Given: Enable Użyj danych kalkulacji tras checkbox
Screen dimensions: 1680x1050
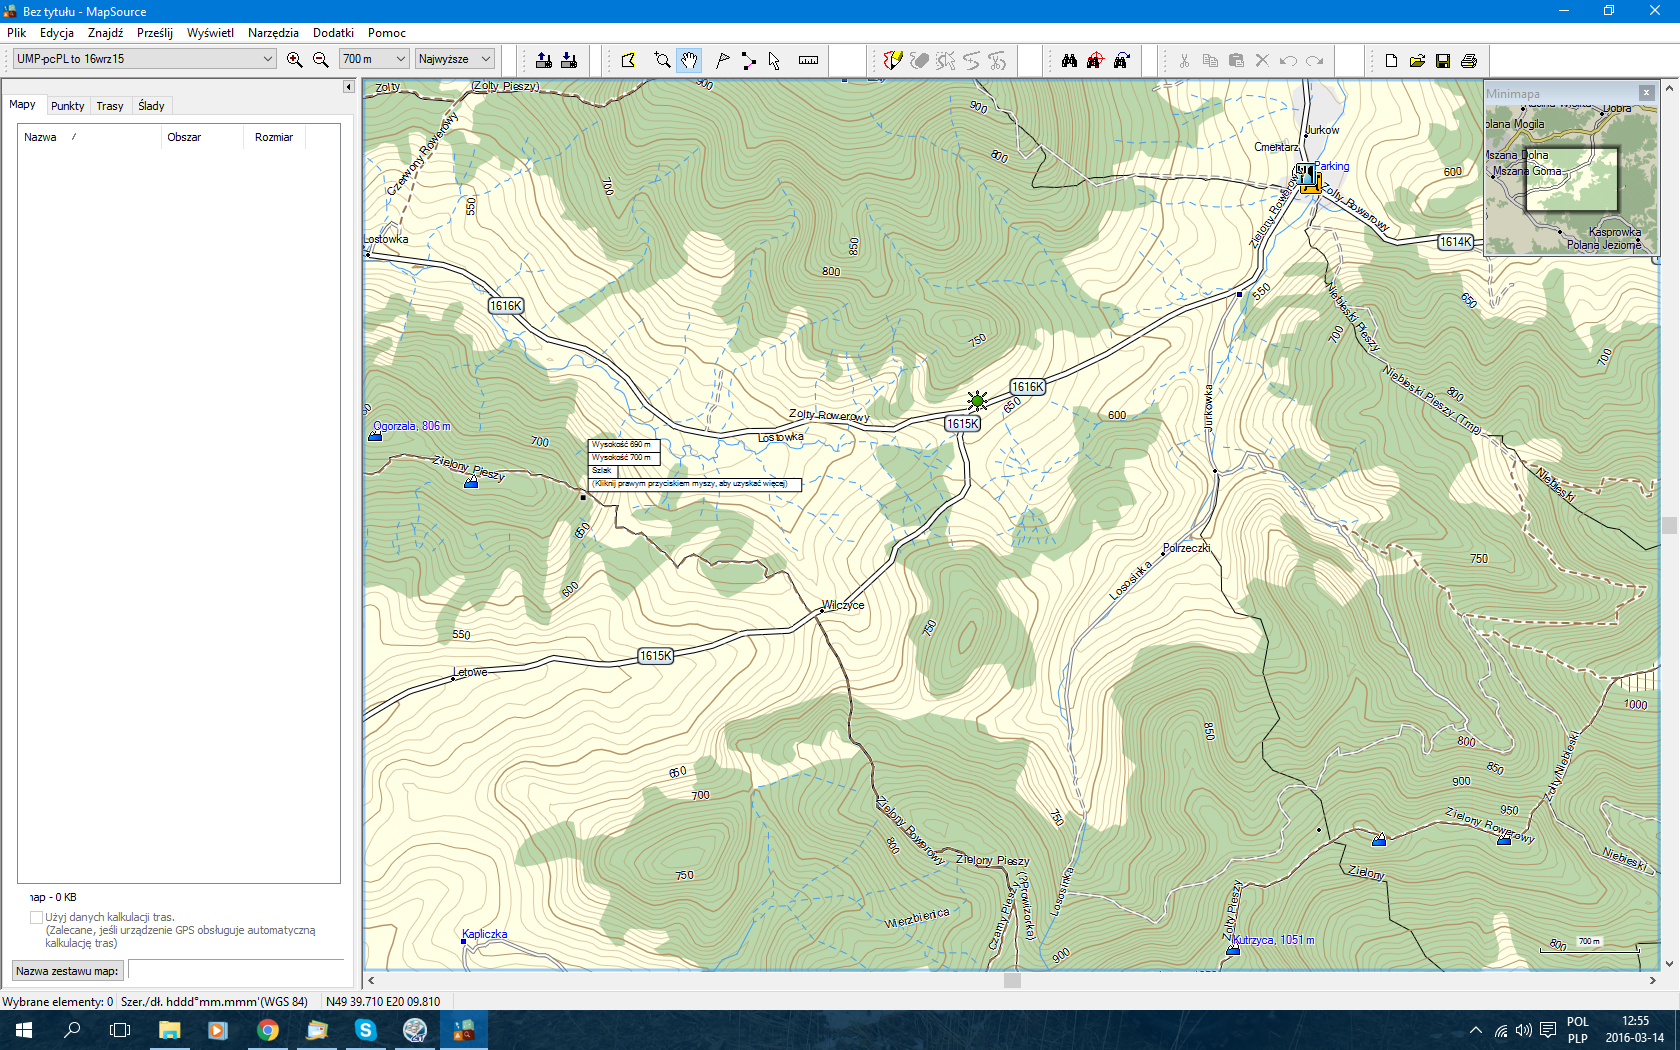Looking at the screenshot, I should point(36,917).
